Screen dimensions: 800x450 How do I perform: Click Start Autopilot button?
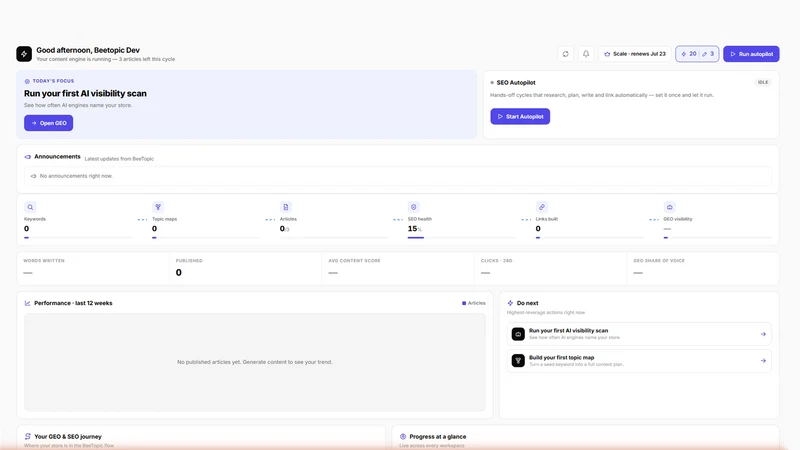520,116
